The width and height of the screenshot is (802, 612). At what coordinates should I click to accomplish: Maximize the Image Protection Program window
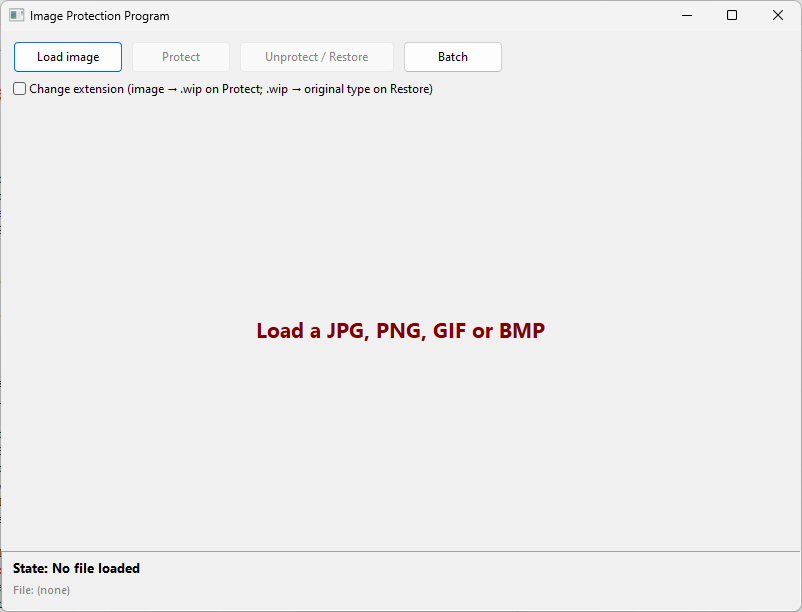(x=732, y=15)
